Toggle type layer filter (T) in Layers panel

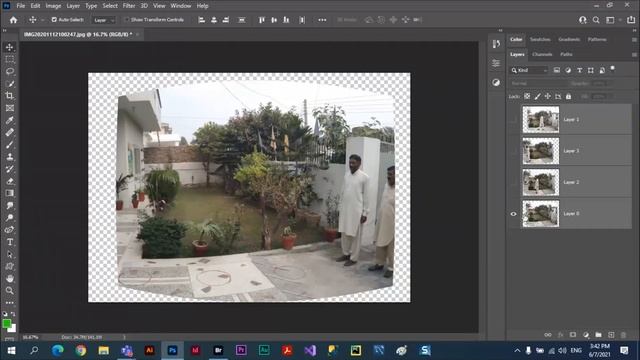(x=579, y=70)
